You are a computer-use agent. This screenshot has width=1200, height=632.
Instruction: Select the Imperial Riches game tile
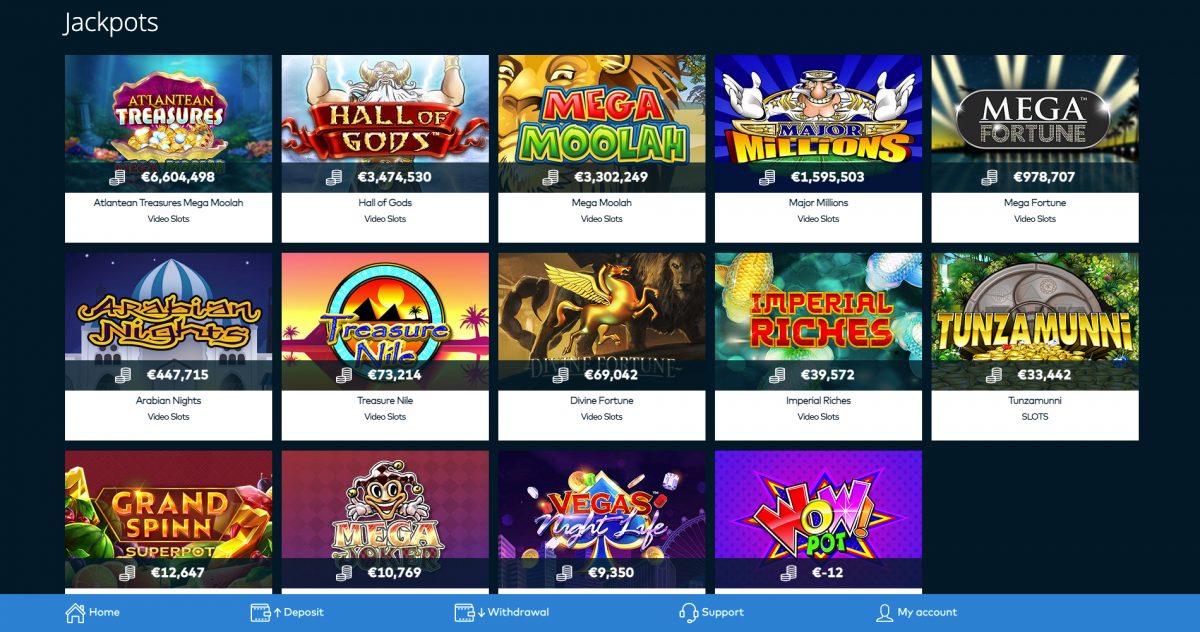pyautogui.click(x=819, y=346)
